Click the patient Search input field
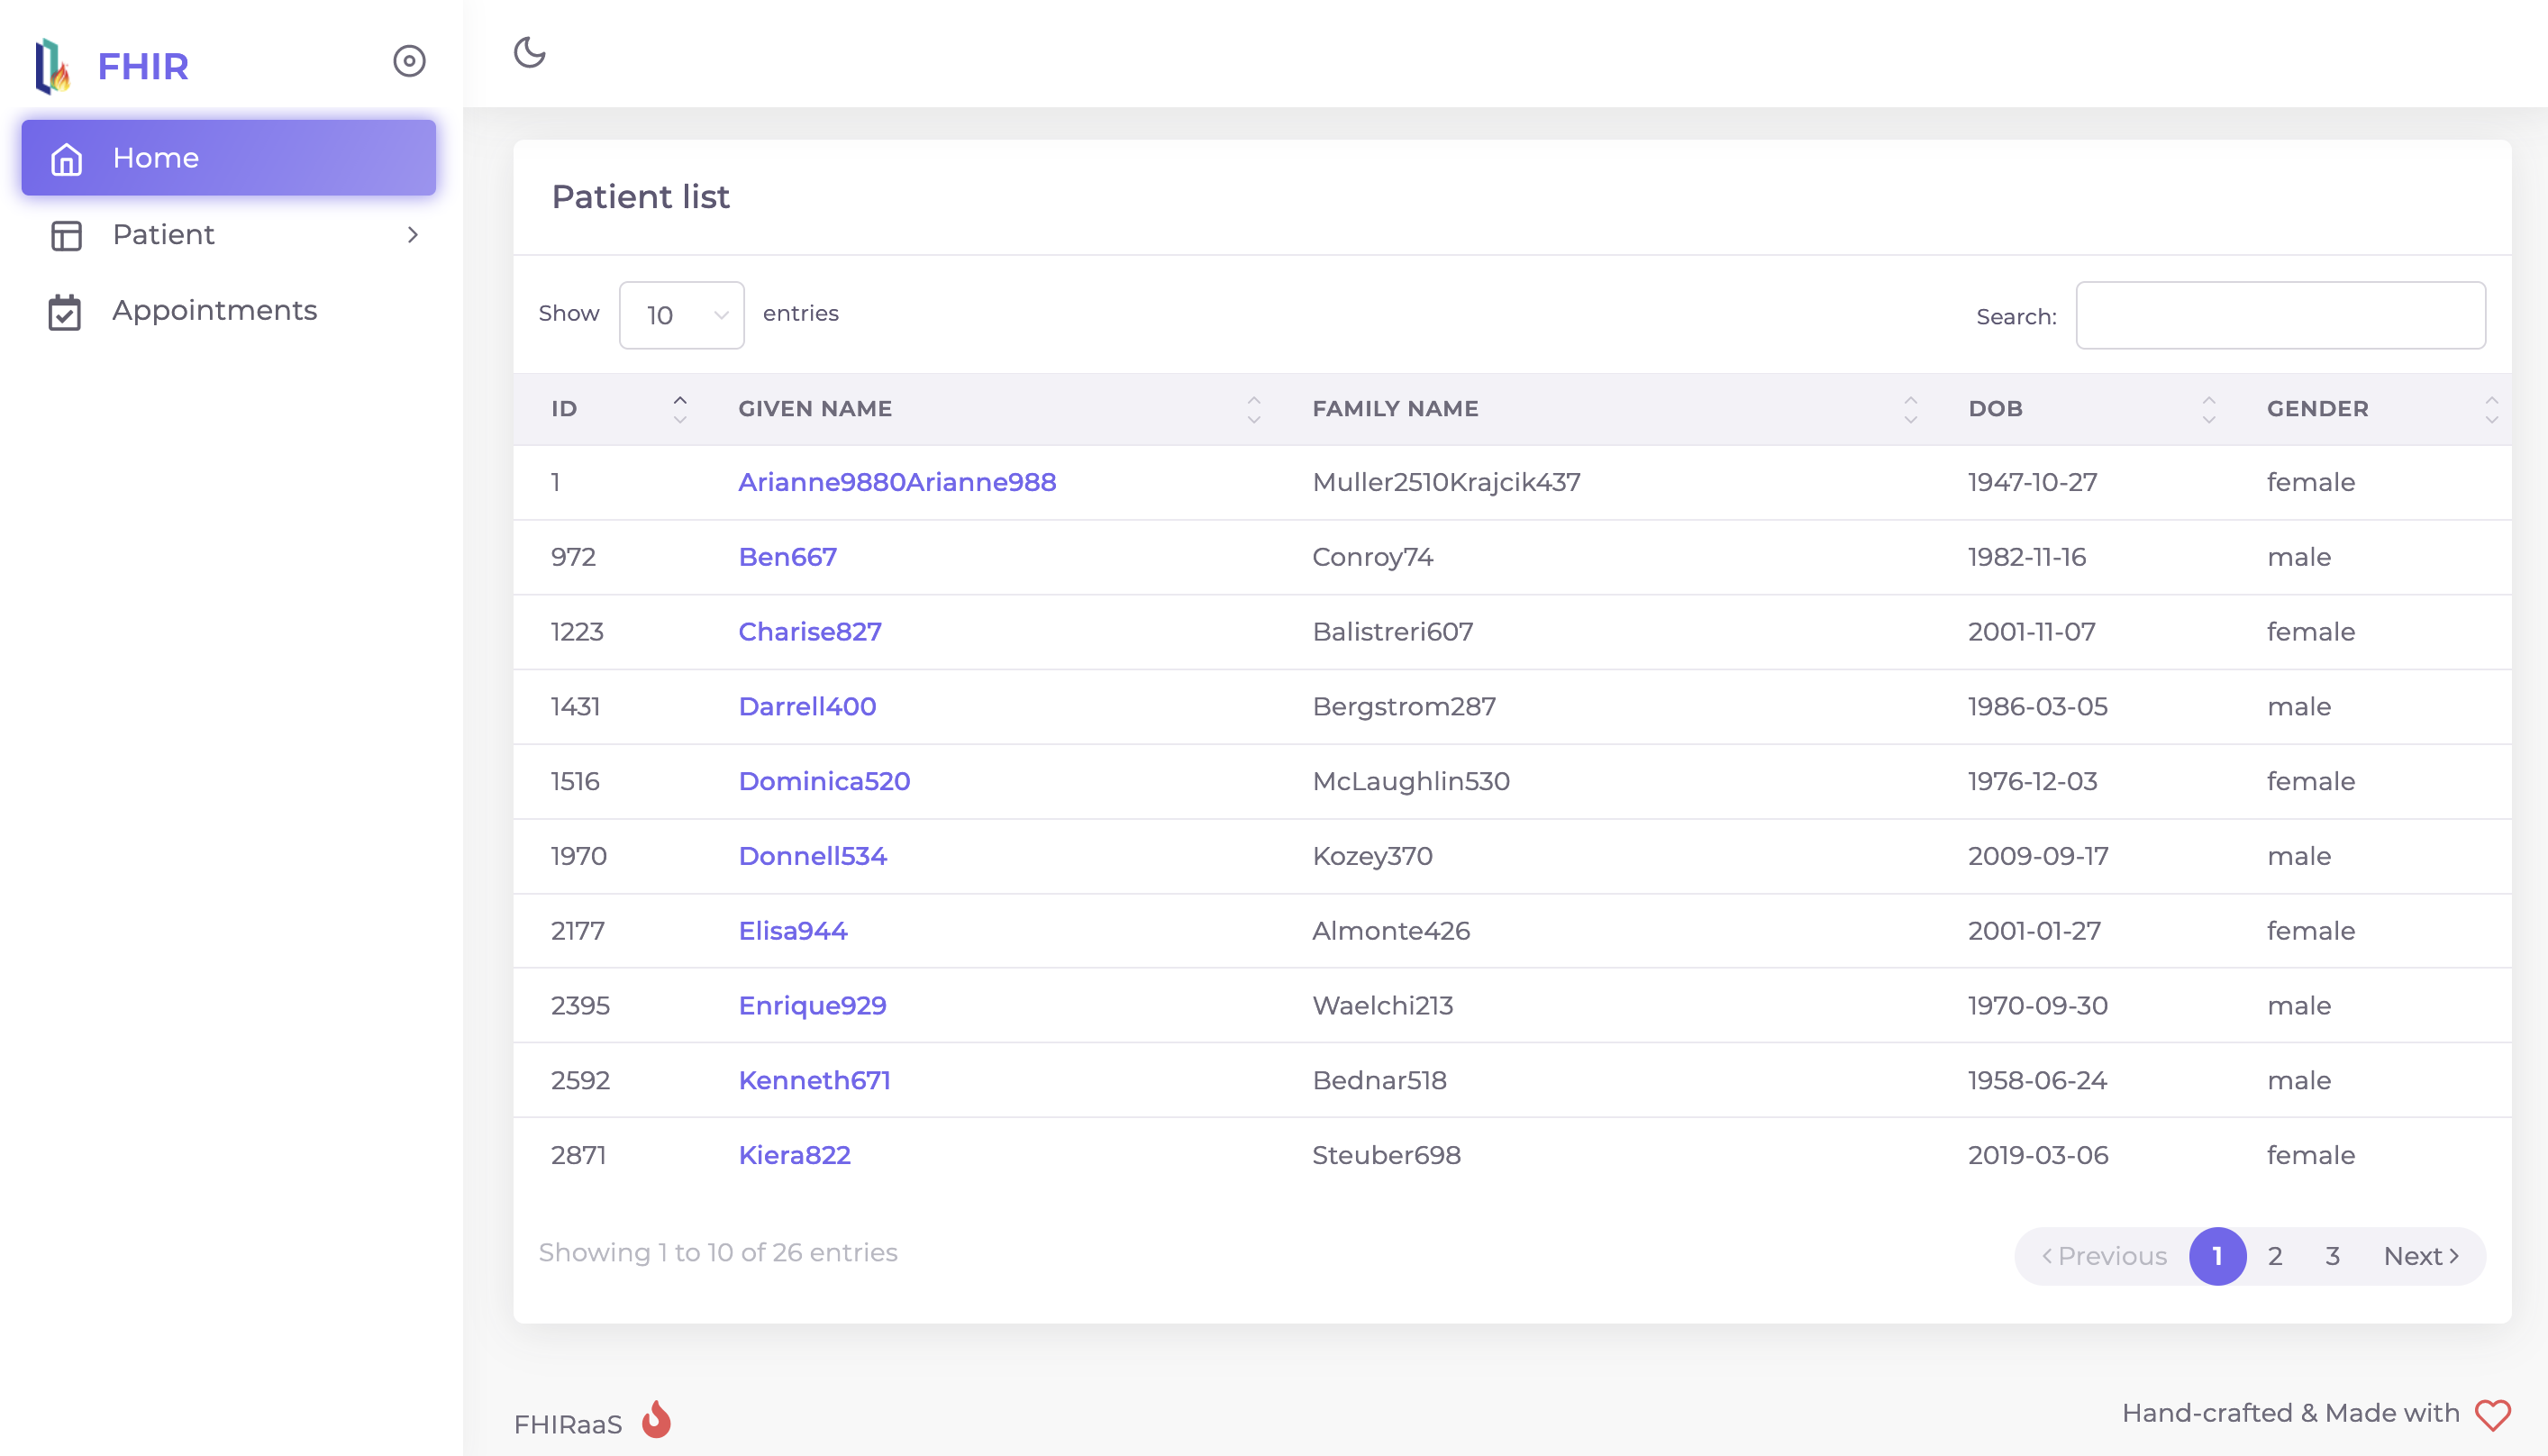The width and height of the screenshot is (2548, 1456). 2280,315
